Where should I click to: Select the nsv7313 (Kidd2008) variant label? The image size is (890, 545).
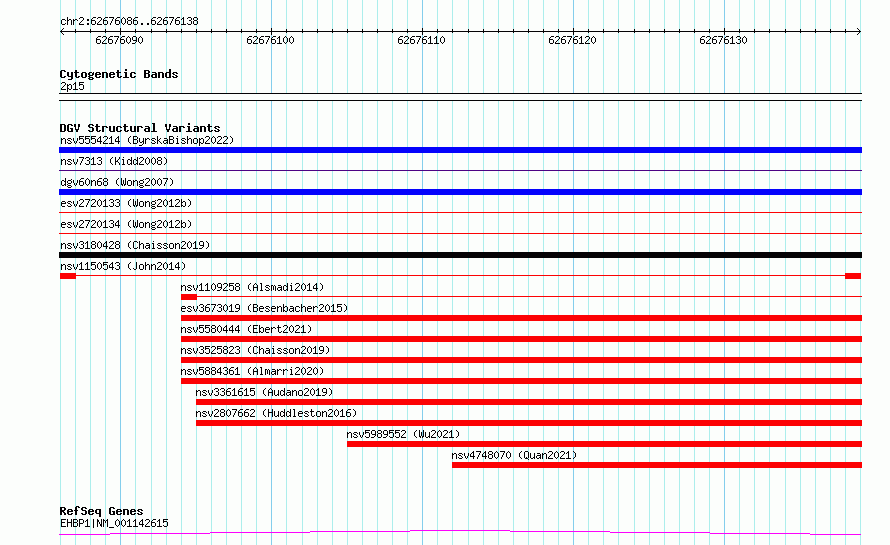click(x=114, y=161)
